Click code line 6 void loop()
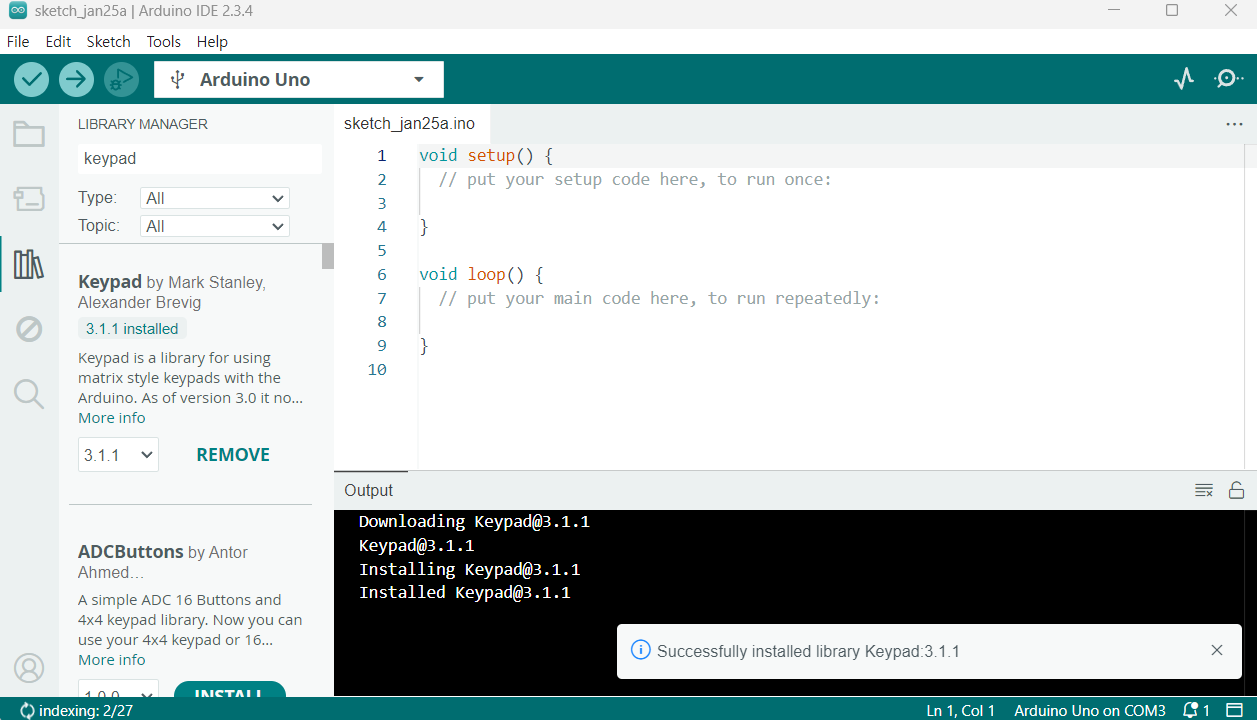The image size is (1257, 720). pos(481,274)
